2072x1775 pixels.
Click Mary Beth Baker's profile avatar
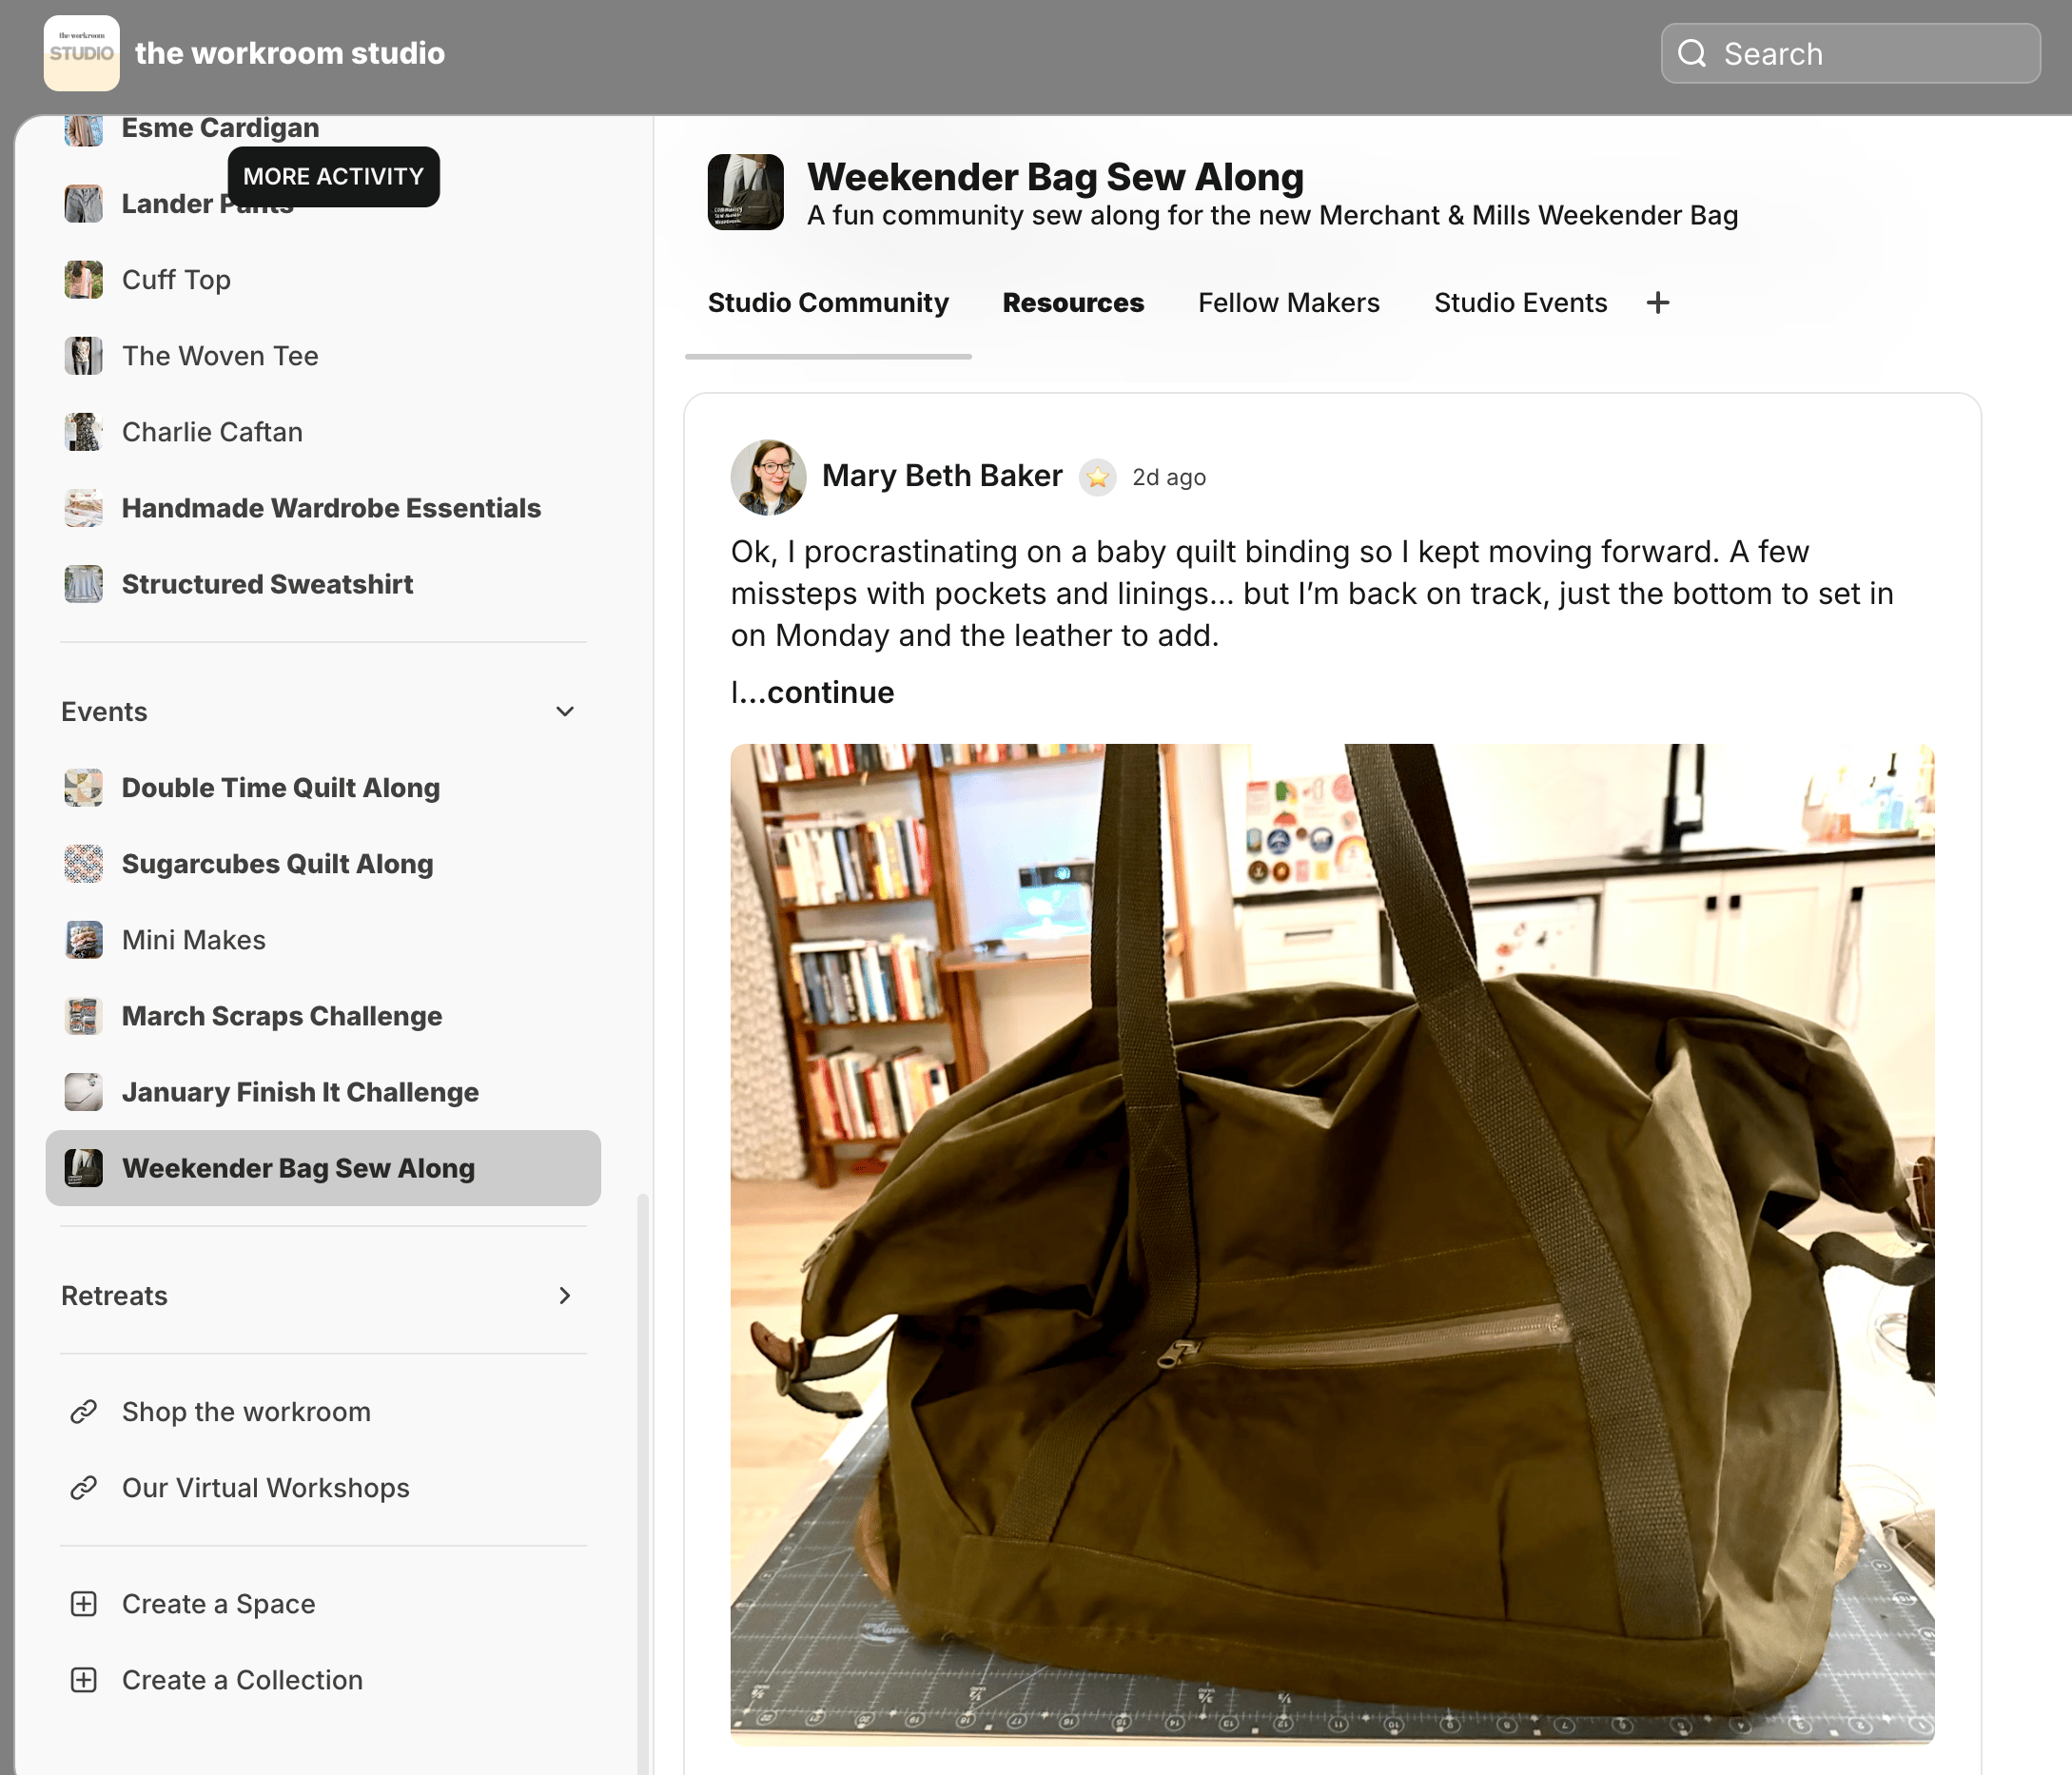click(768, 477)
